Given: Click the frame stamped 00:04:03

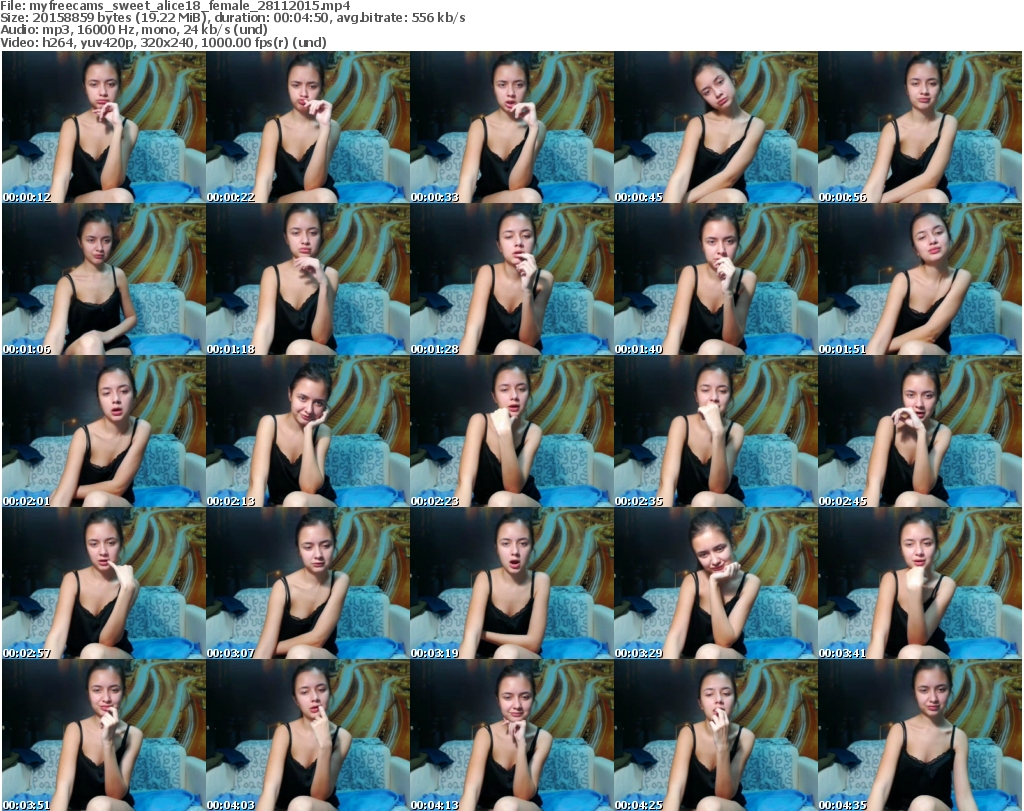Looking at the screenshot, I should tap(308, 735).
